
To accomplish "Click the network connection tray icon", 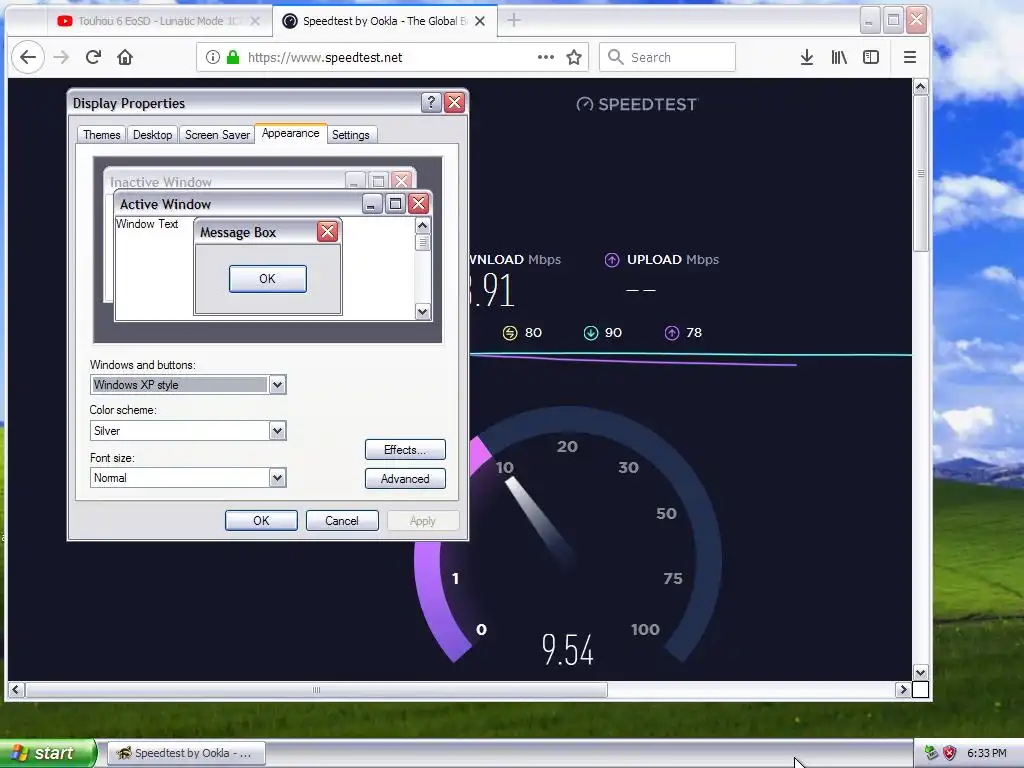I will (x=931, y=753).
